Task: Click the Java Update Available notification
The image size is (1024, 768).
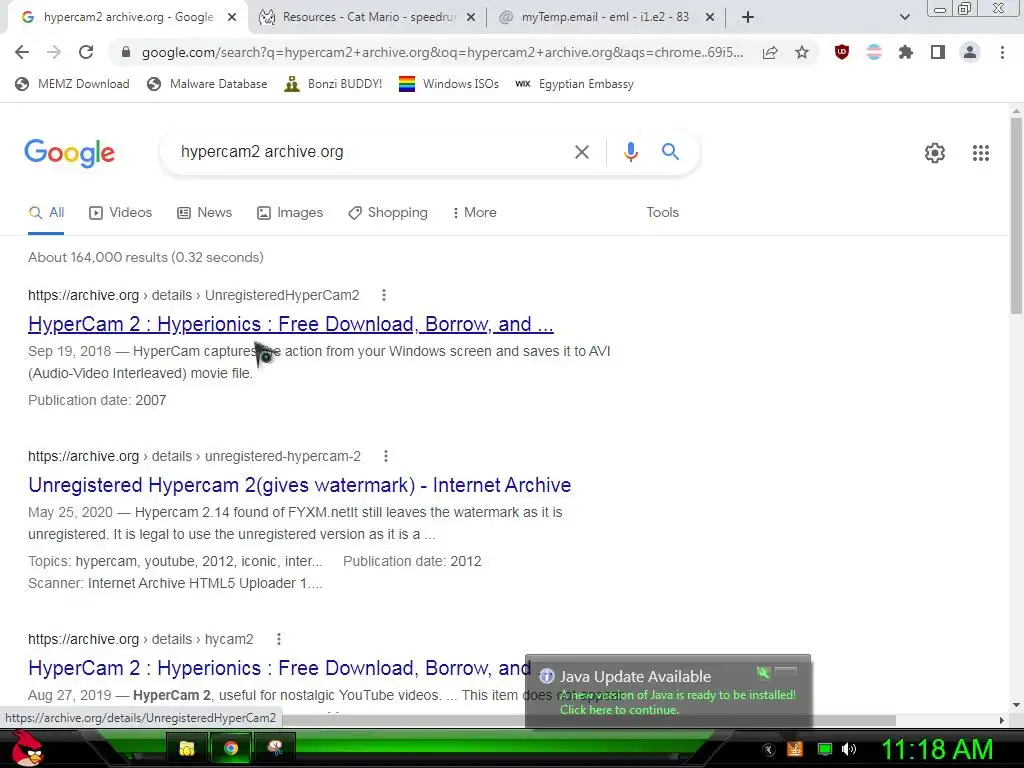Action: pyautogui.click(x=668, y=692)
